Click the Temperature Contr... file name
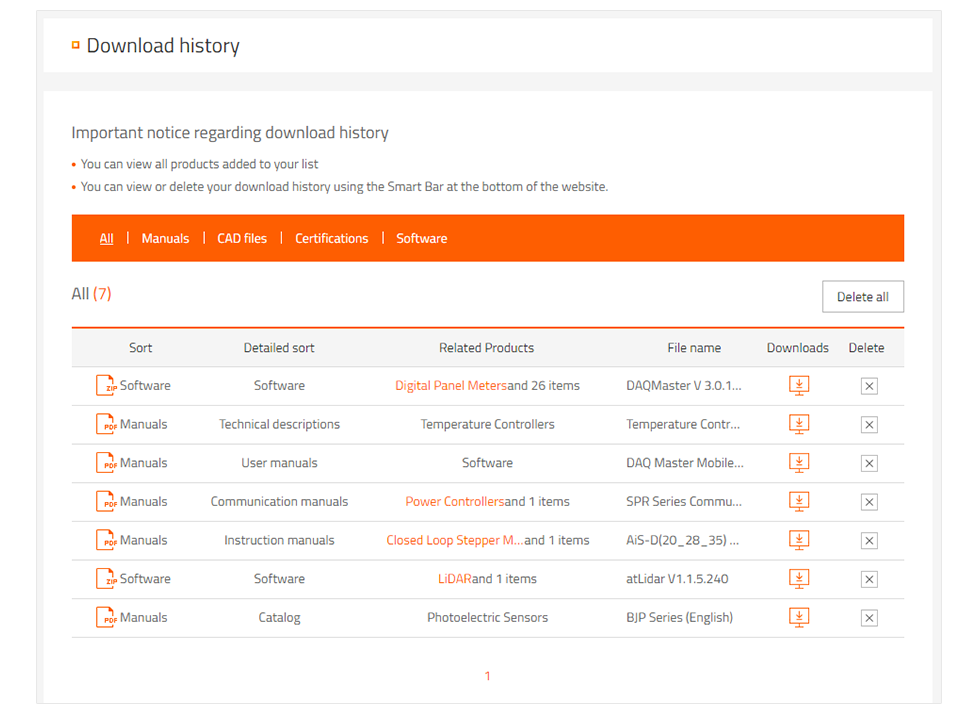The image size is (980, 716). [683, 424]
